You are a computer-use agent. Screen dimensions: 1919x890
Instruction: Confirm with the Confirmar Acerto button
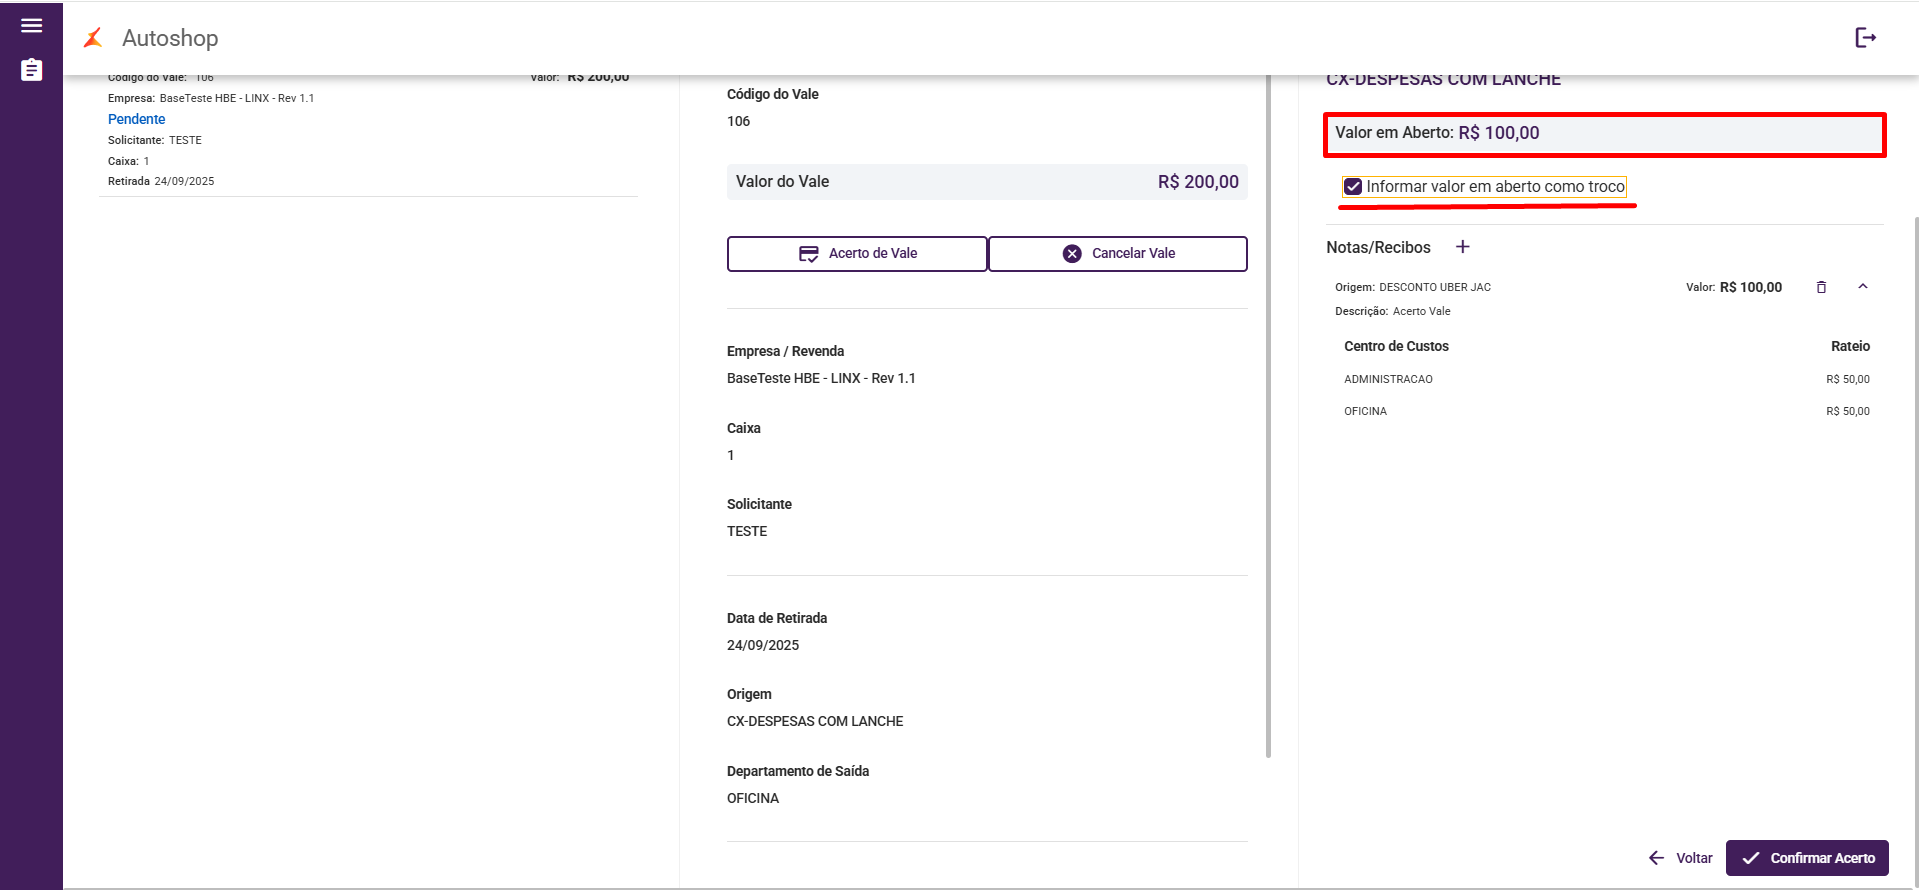(x=1806, y=858)
